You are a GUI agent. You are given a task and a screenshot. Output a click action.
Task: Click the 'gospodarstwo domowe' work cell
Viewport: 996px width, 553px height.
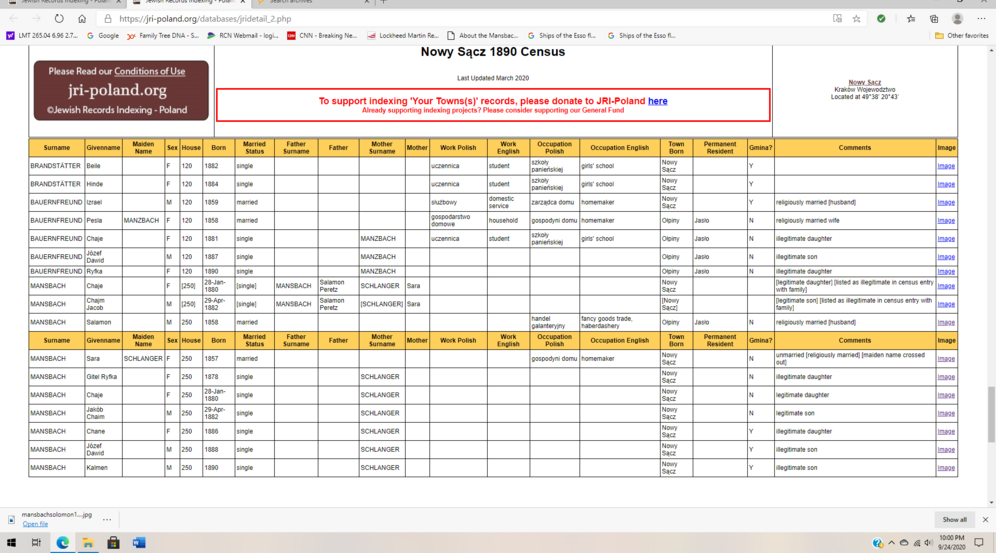[458, 220]
